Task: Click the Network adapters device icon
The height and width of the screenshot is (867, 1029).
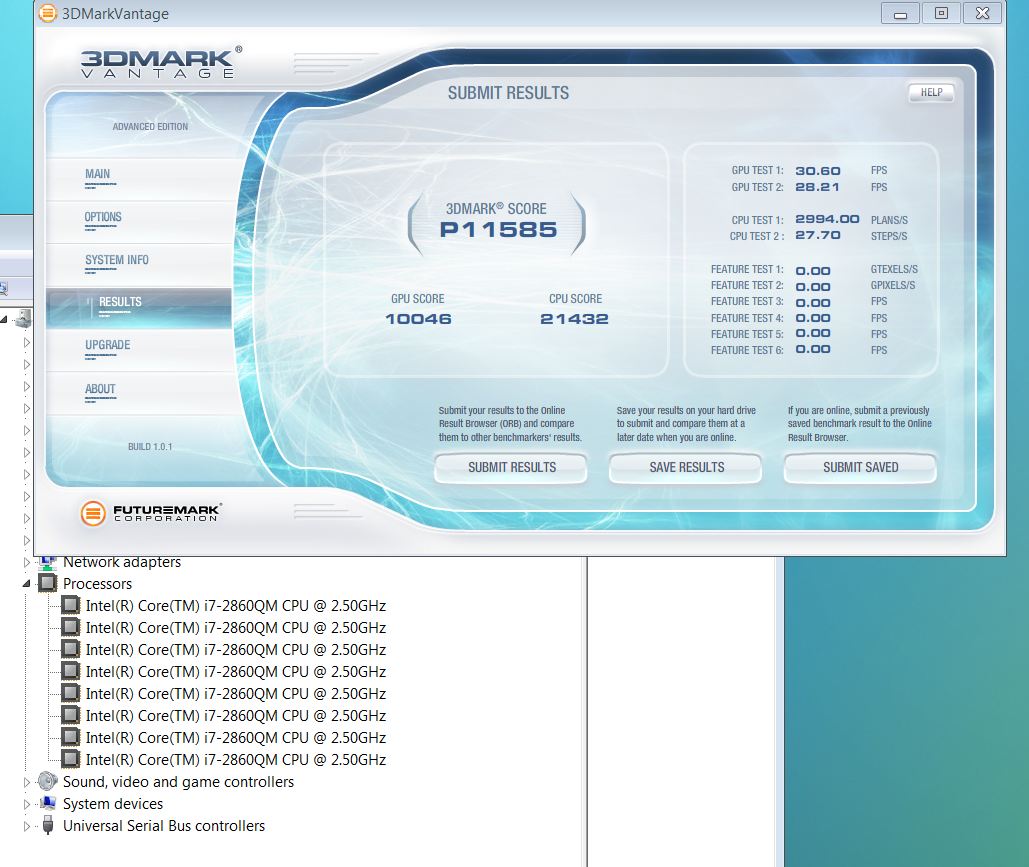Action: pos(48,562)
